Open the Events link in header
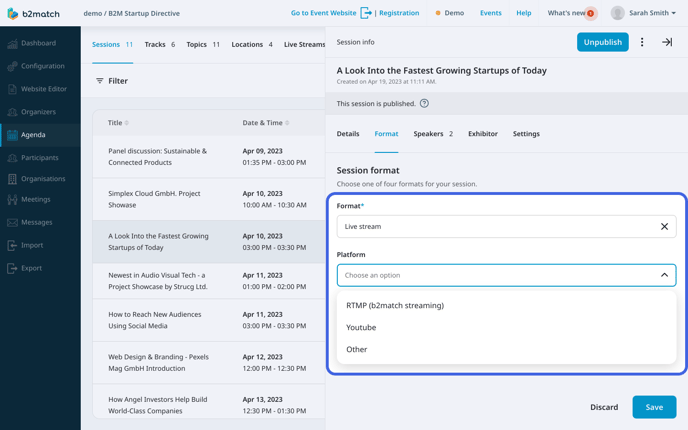The image size is (688, 430). coord(491,13)
